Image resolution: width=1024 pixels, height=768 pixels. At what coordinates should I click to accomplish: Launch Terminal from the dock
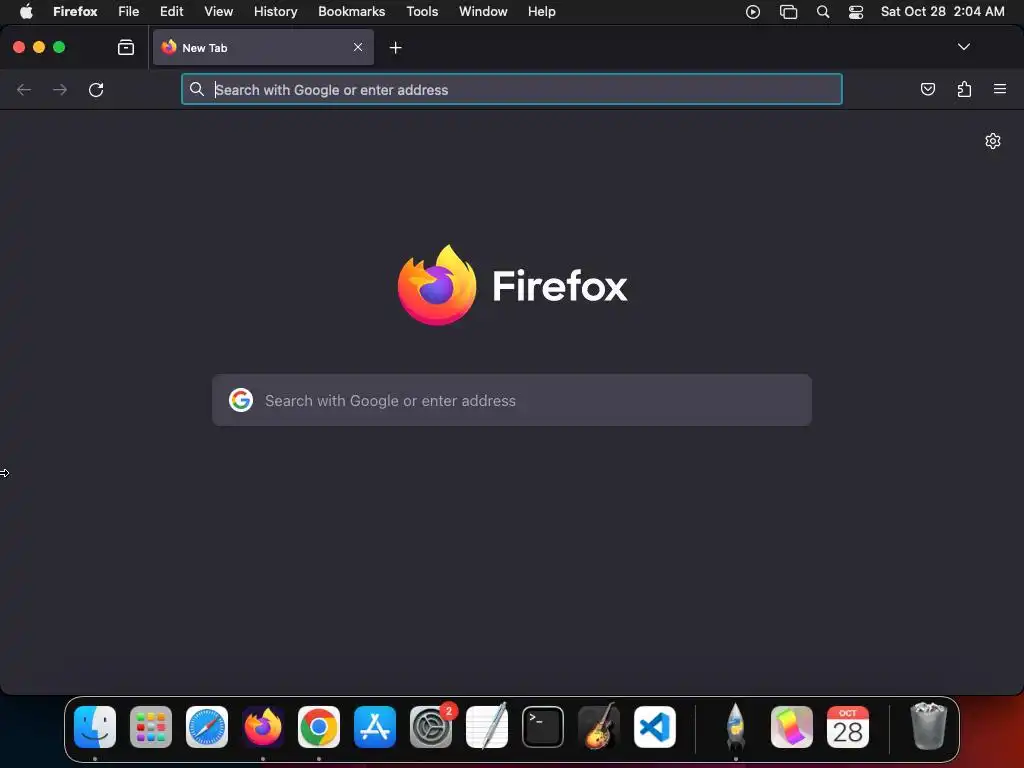pyautogui.click(x=543, y=727)
